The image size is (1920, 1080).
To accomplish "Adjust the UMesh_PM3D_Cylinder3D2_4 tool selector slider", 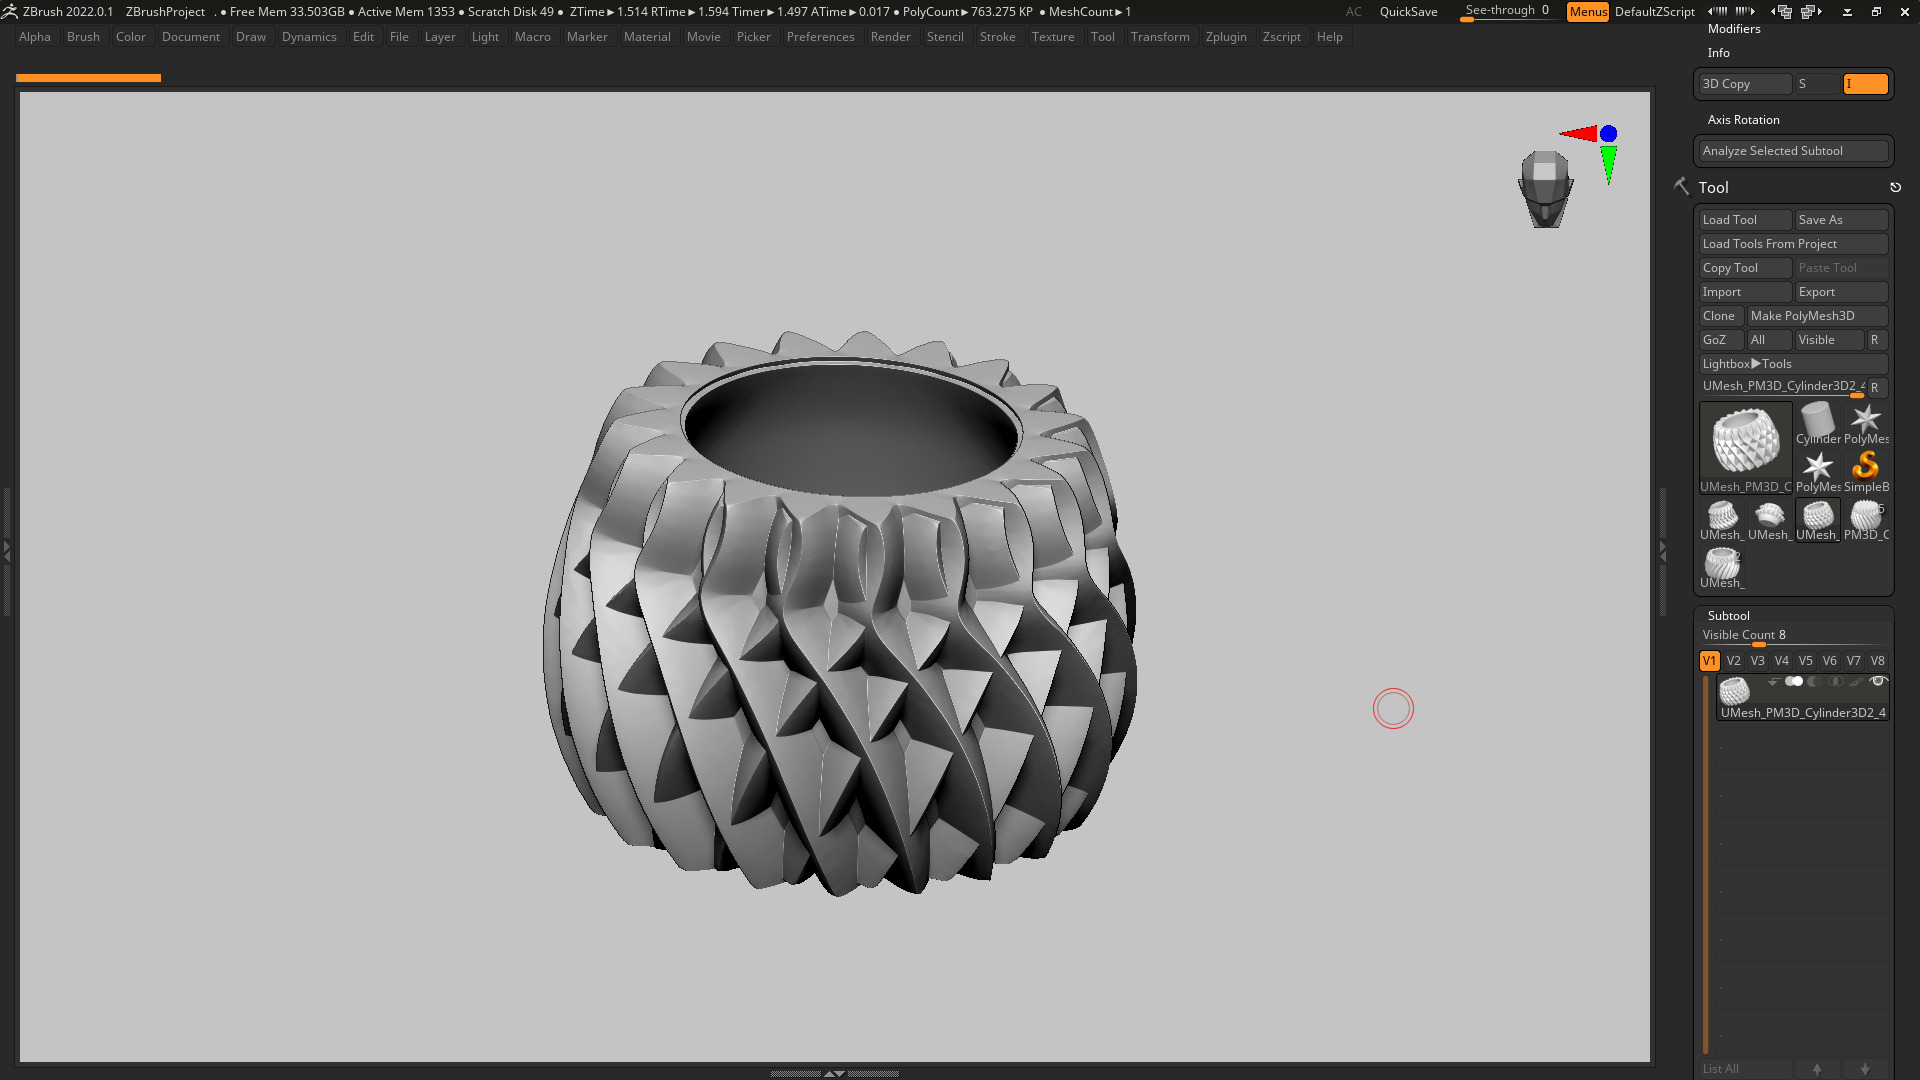I will point(1783,387).
